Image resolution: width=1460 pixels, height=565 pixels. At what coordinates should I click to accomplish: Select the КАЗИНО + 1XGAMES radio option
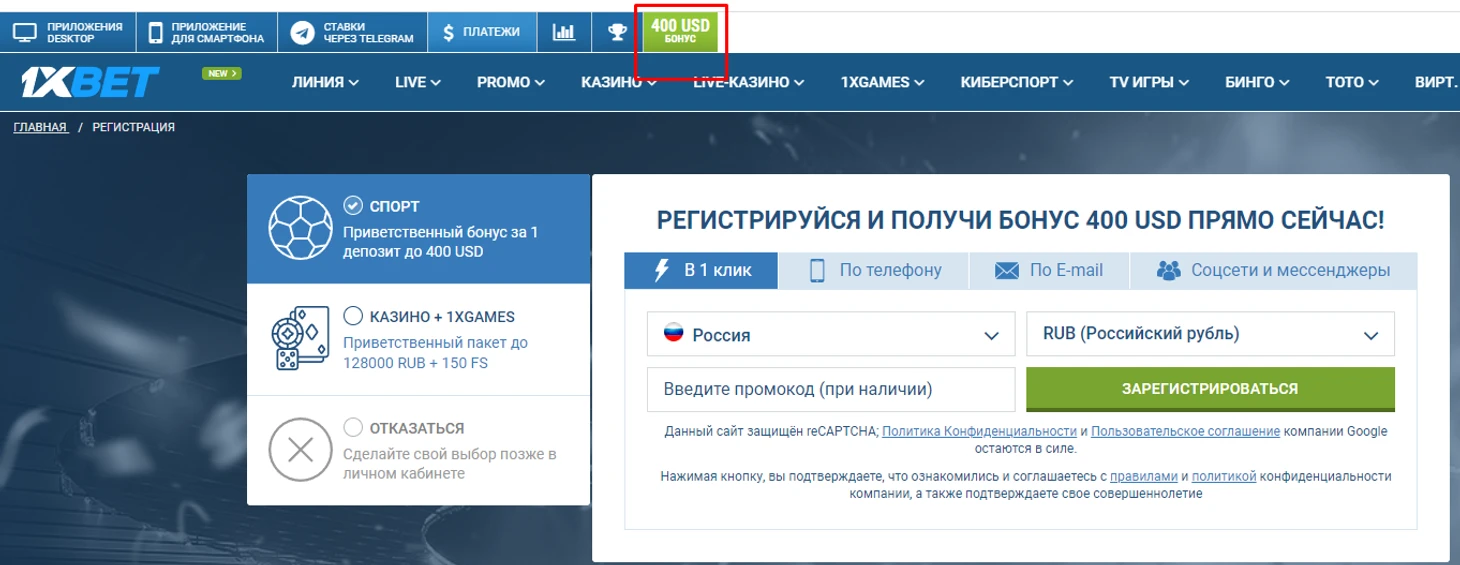[x=353, y=316]
